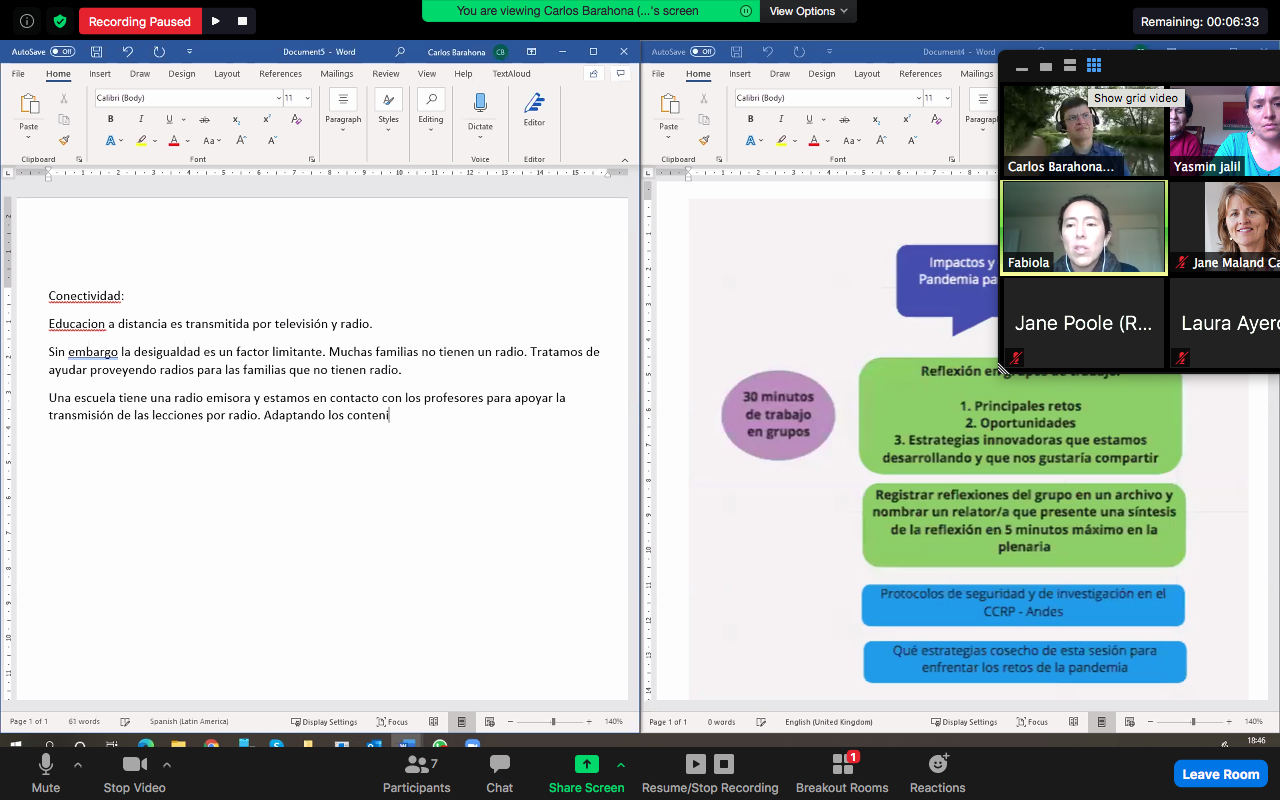Toggle AutoSave switch in right Word window
The height and width of the screenshot is (800, 1280).
pos(702,52)
